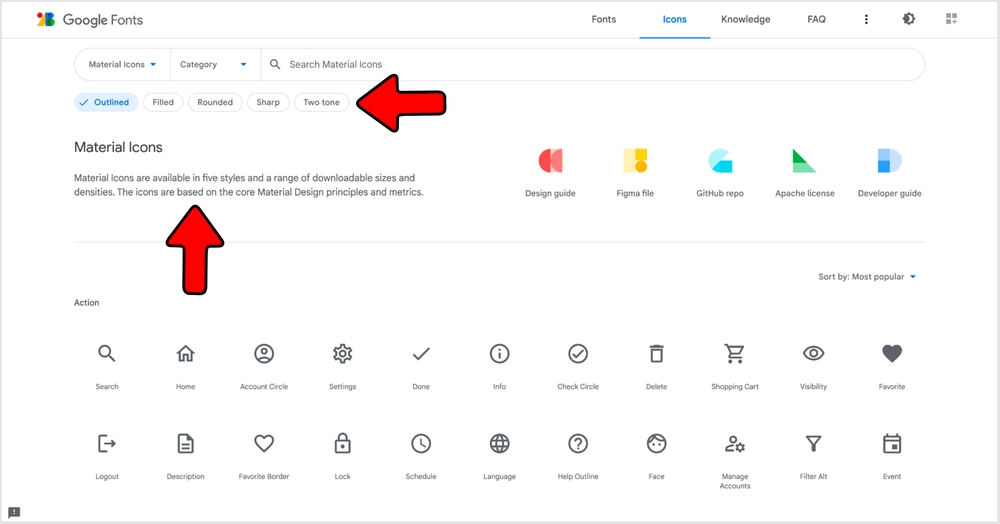The width and height of the screenshot is (1000, 524).
Task: Click the Material Icons heading text
Action: (x=118, y=147)
